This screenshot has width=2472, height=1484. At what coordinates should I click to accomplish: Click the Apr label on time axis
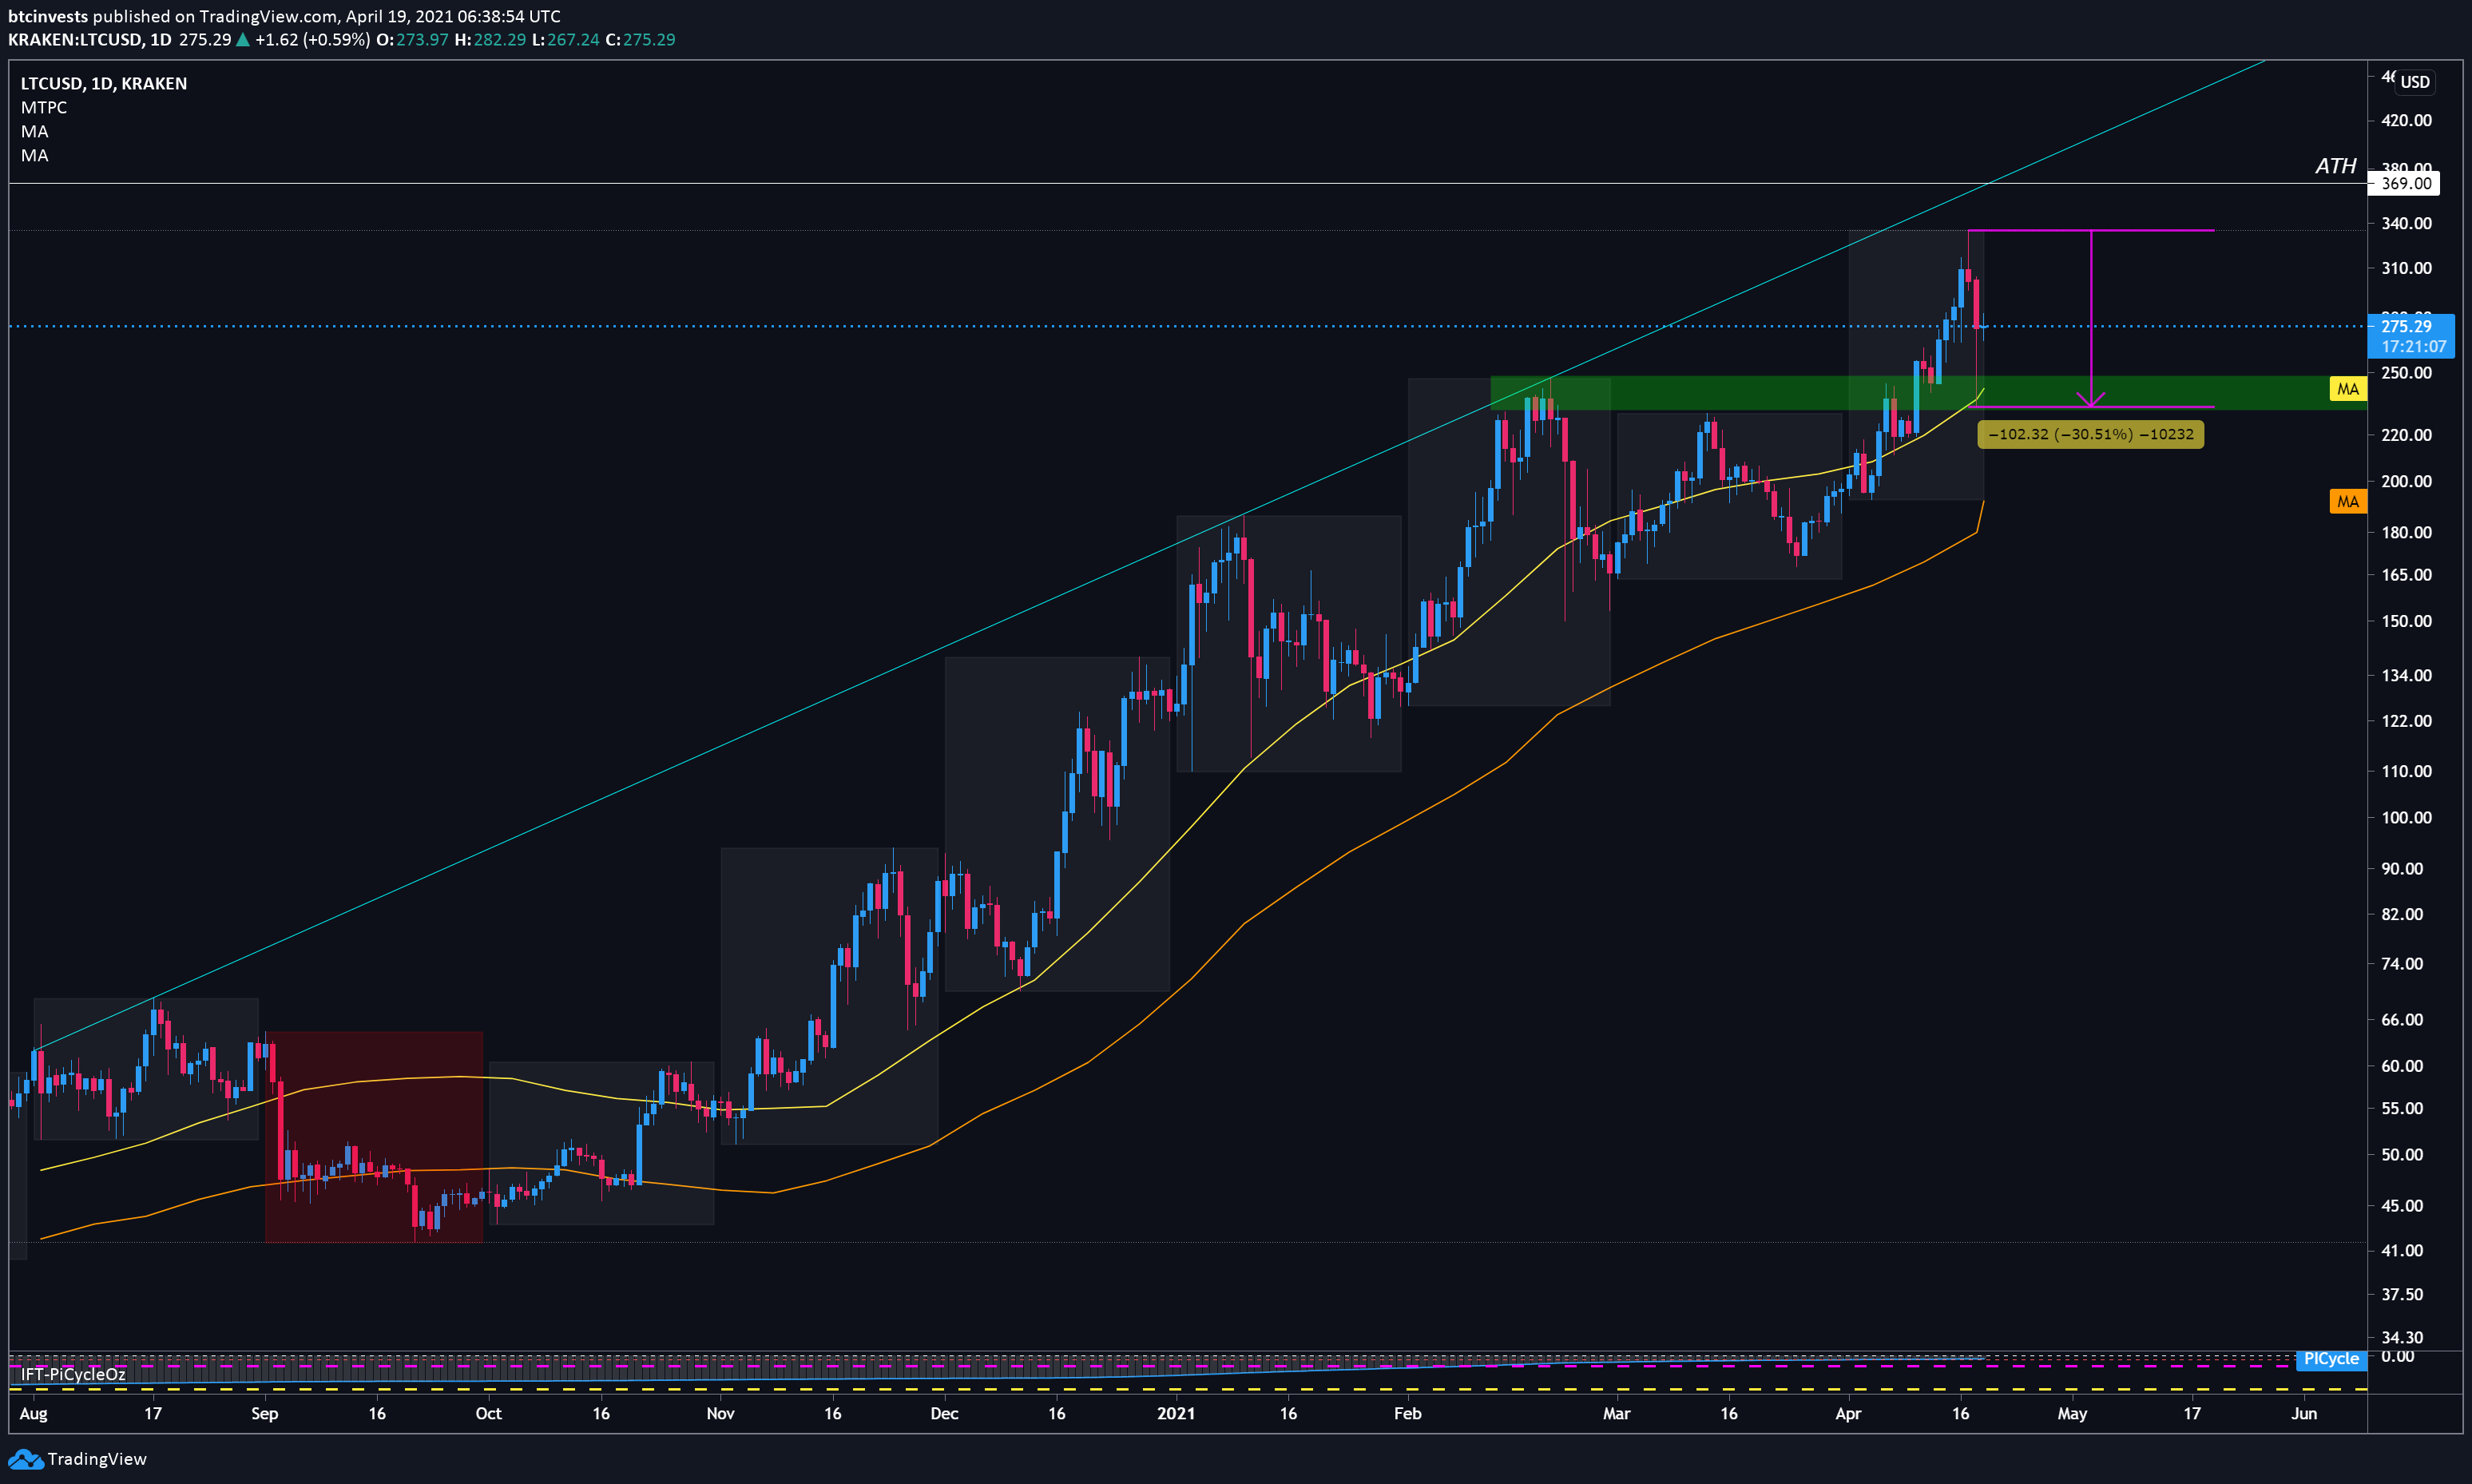pos(1848,1414)
